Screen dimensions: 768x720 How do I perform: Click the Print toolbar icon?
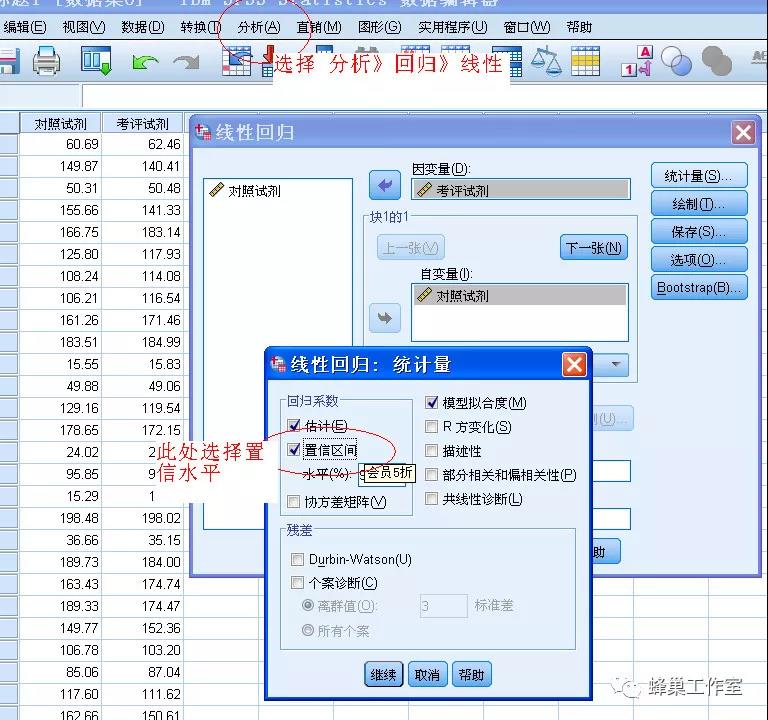click(47, 63)
